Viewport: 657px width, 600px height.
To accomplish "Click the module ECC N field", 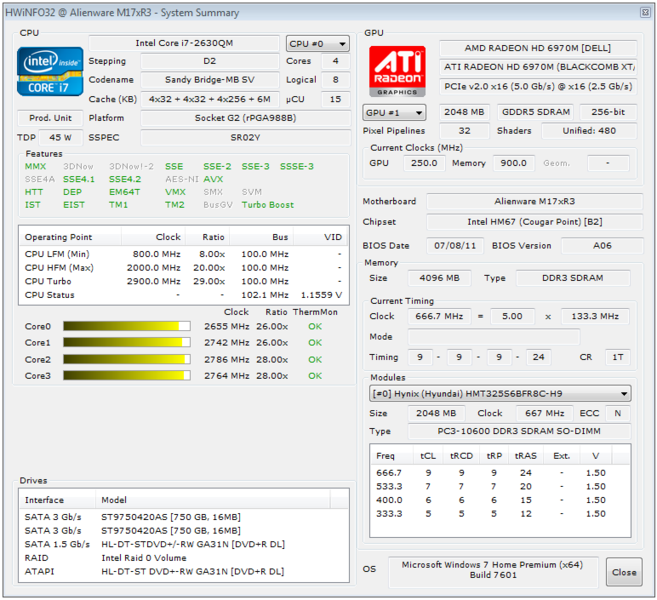I will click(618, 413).
